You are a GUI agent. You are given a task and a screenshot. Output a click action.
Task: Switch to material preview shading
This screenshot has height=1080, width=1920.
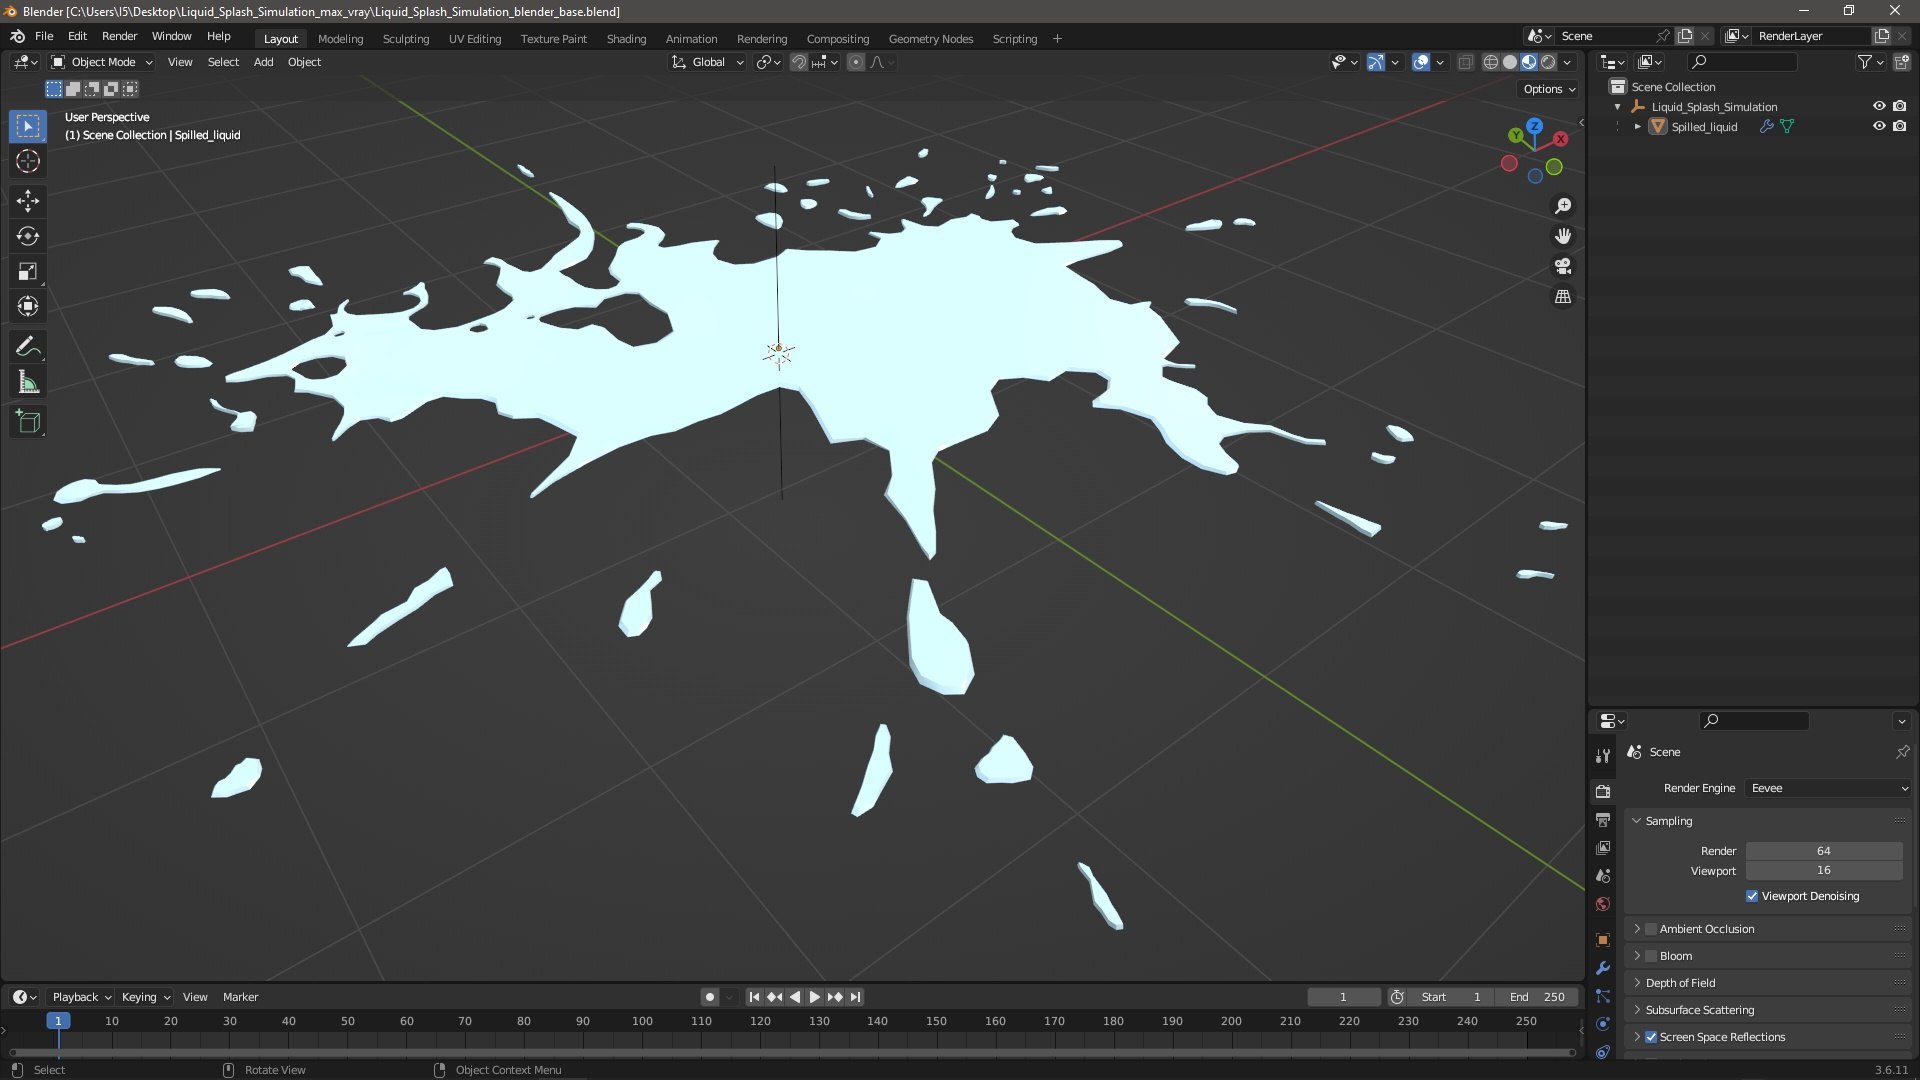pos(1529,62)
